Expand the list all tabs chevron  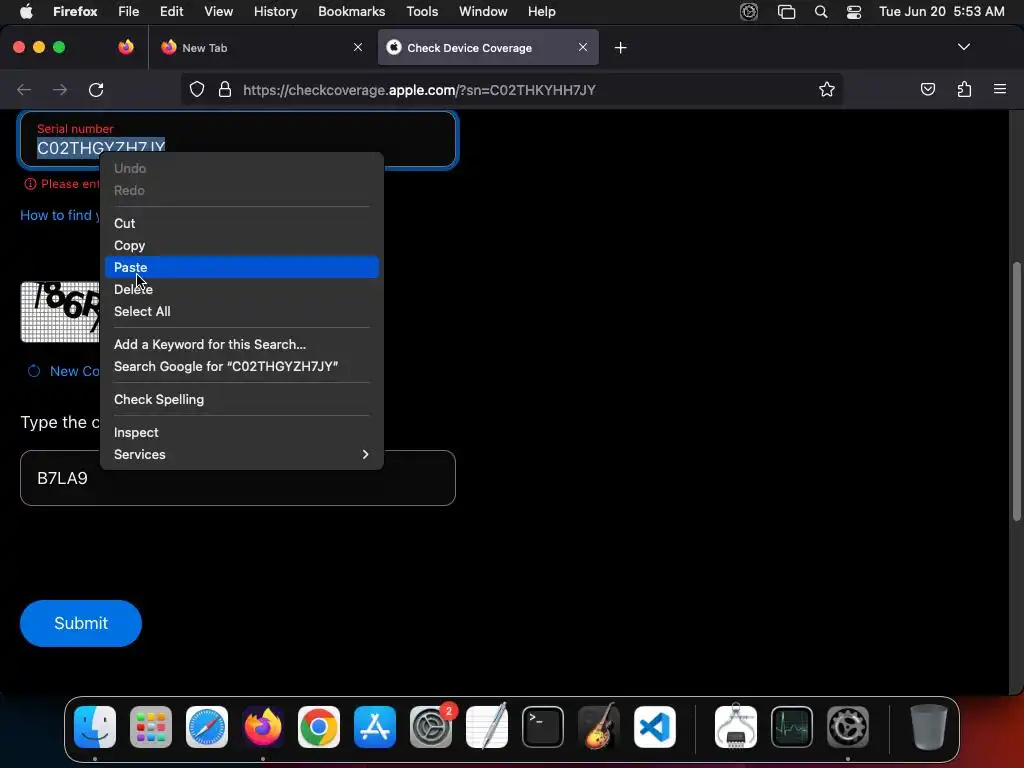pyautogui.click(x=963, y=47)
